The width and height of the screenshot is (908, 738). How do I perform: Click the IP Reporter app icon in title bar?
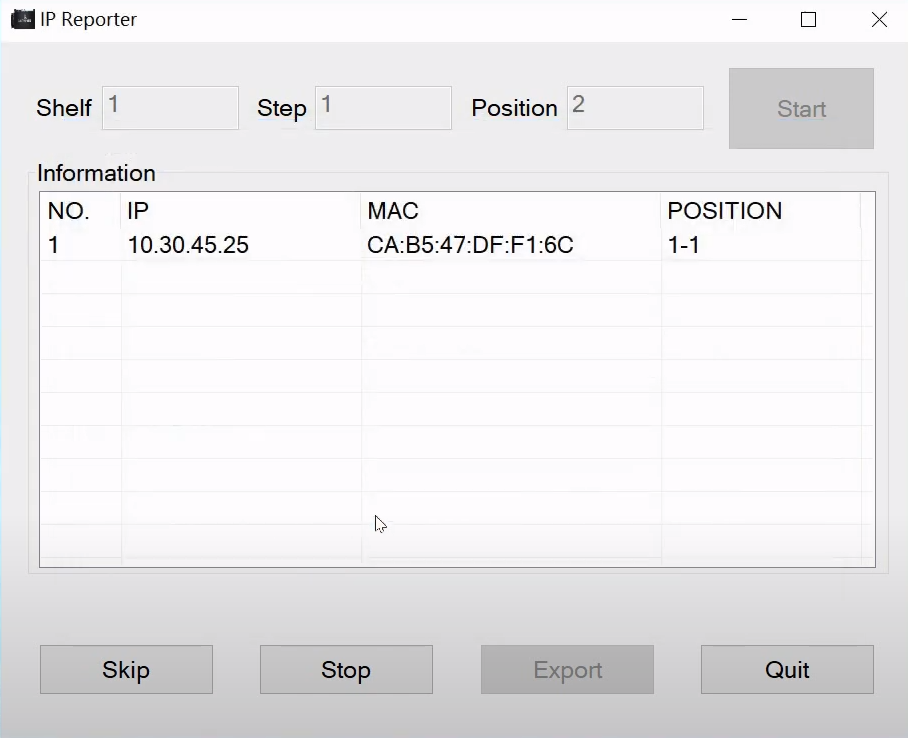coord(23,19)
